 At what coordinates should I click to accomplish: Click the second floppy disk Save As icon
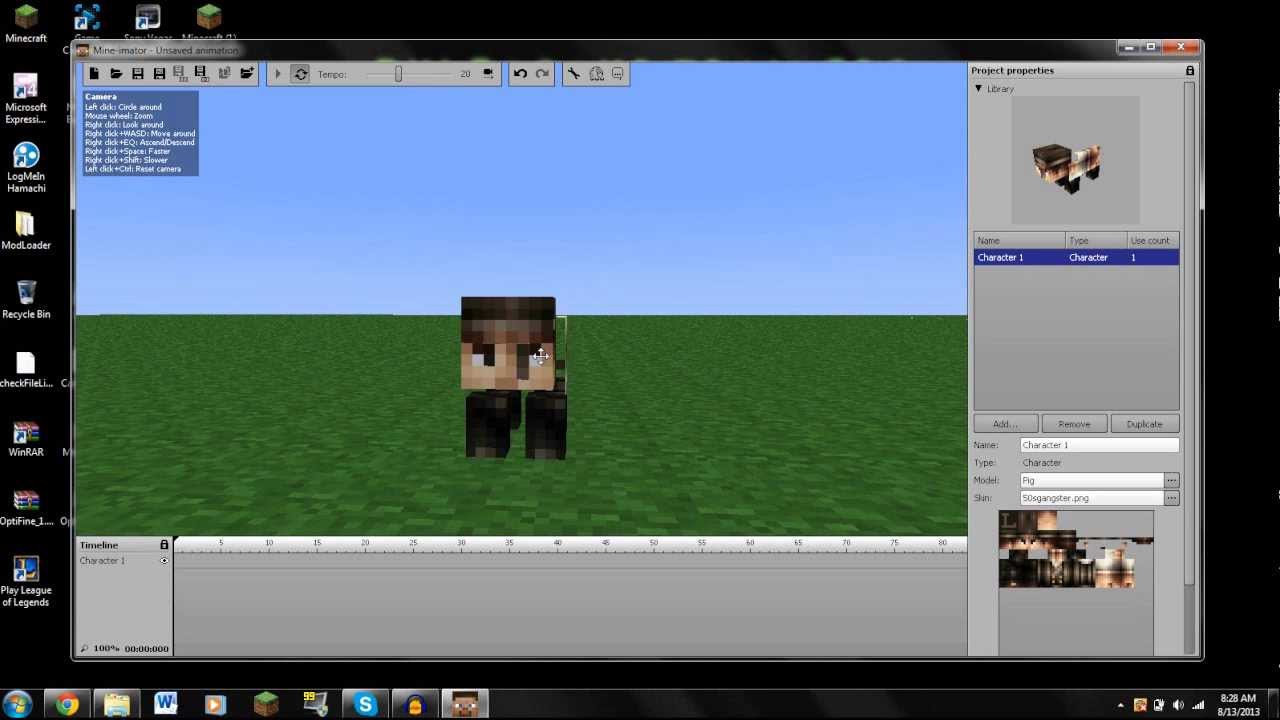[x=159, y=74]
